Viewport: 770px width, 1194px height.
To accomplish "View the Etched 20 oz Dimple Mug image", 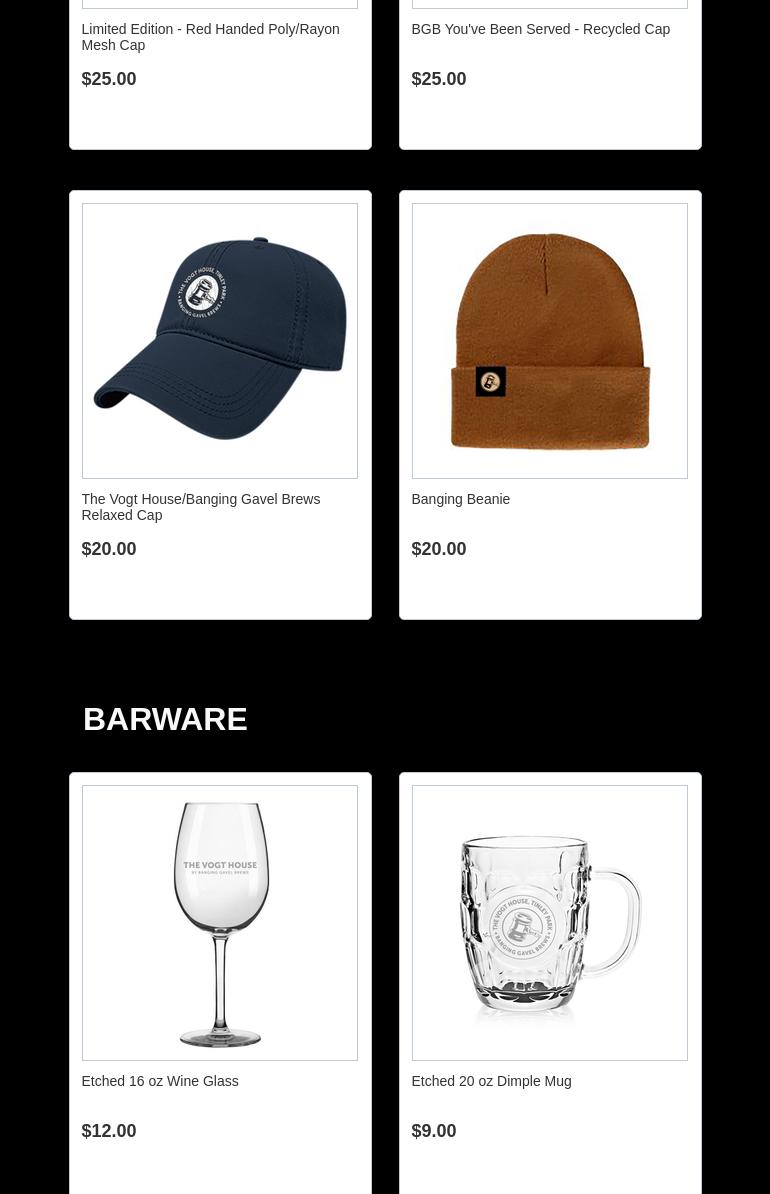I will pos(549,922).
